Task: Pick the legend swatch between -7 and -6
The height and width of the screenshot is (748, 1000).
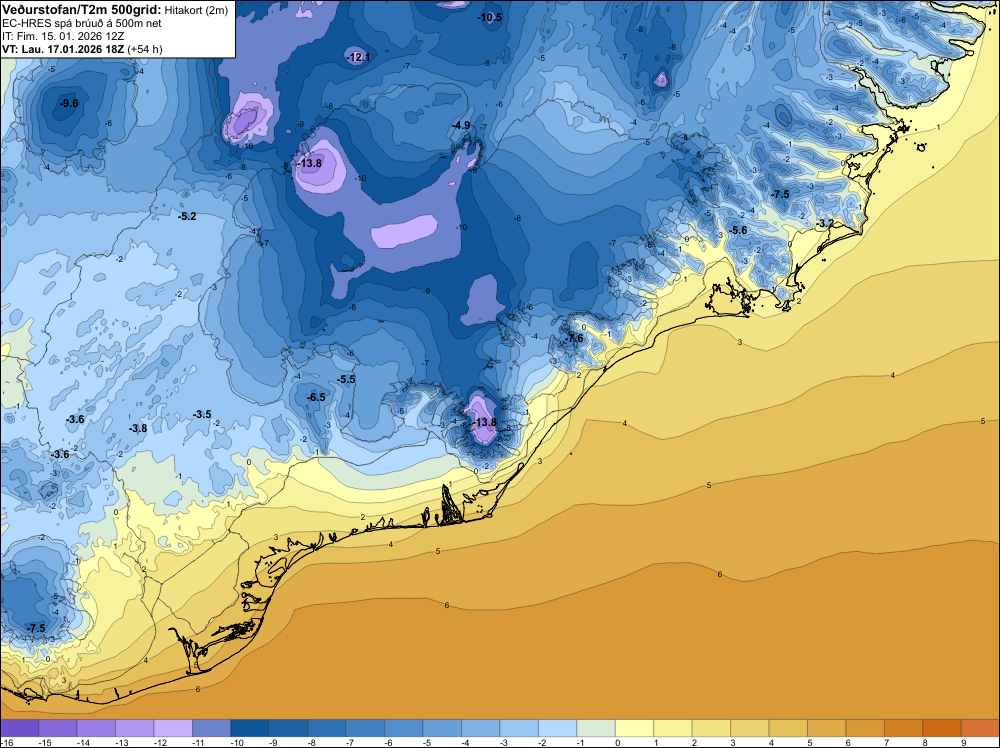Action: [365, 728]
